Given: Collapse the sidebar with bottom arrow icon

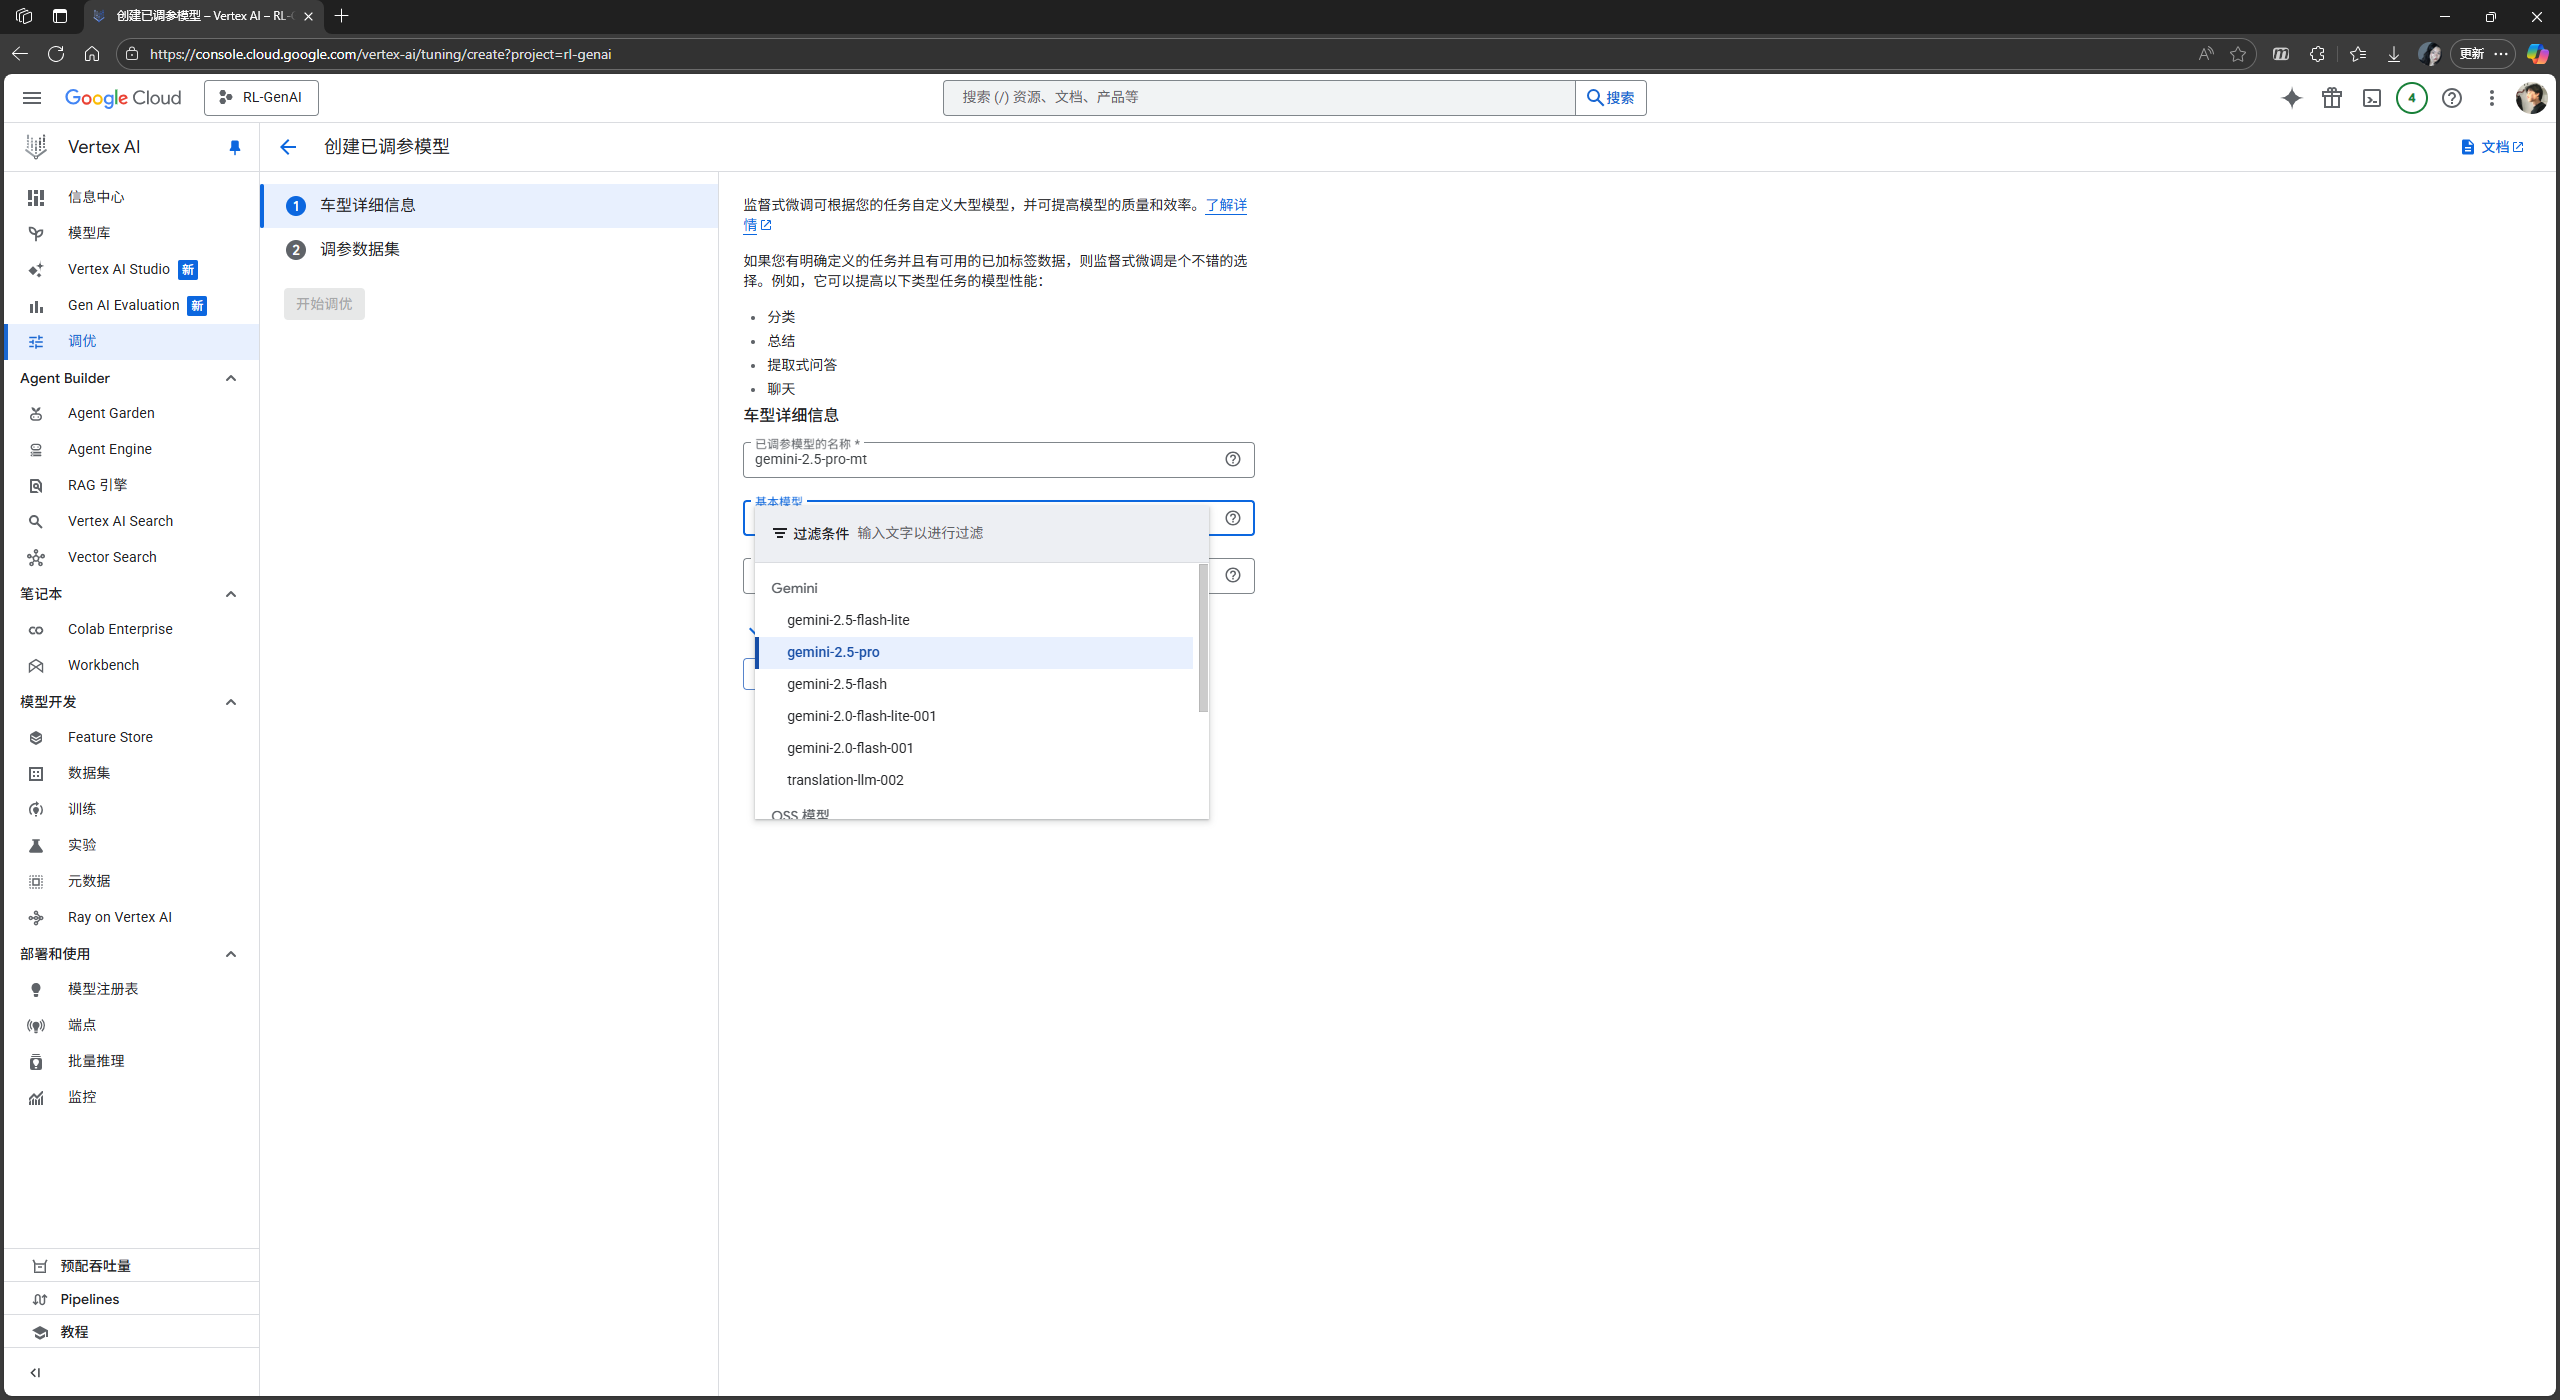Looking at the screenshot, I should (35, 1372).
